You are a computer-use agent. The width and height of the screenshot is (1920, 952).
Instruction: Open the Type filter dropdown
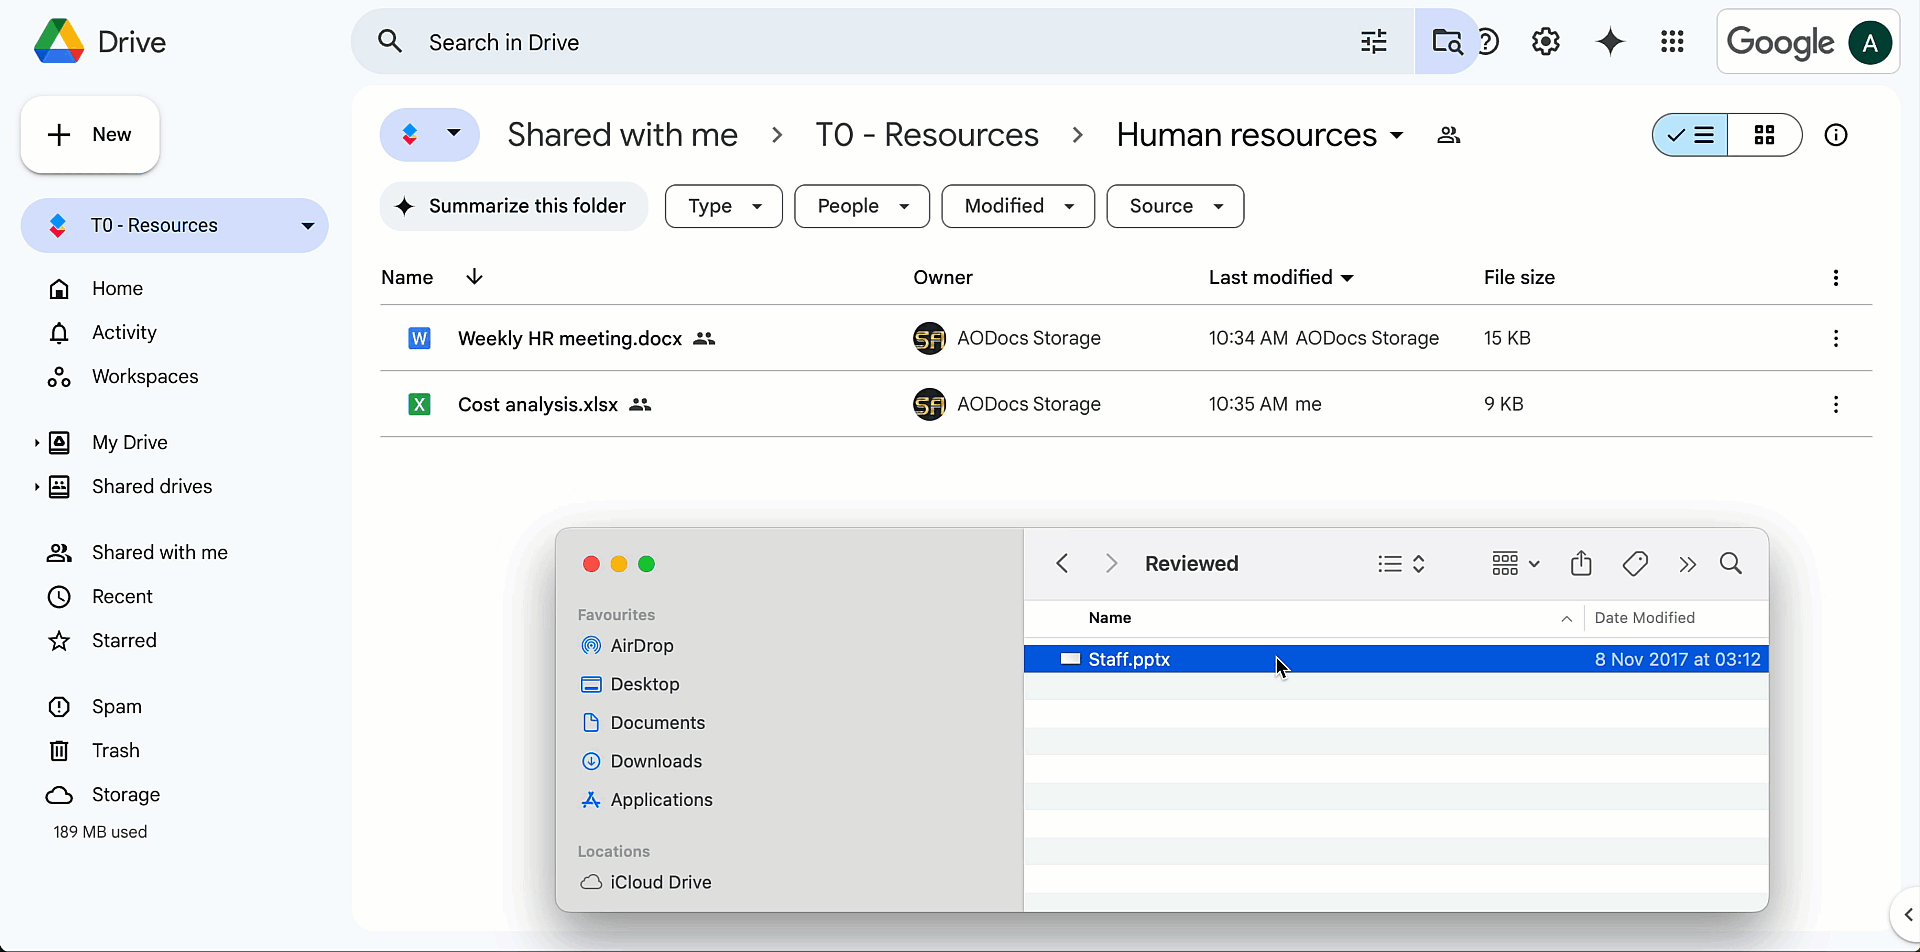pos(724,206)
